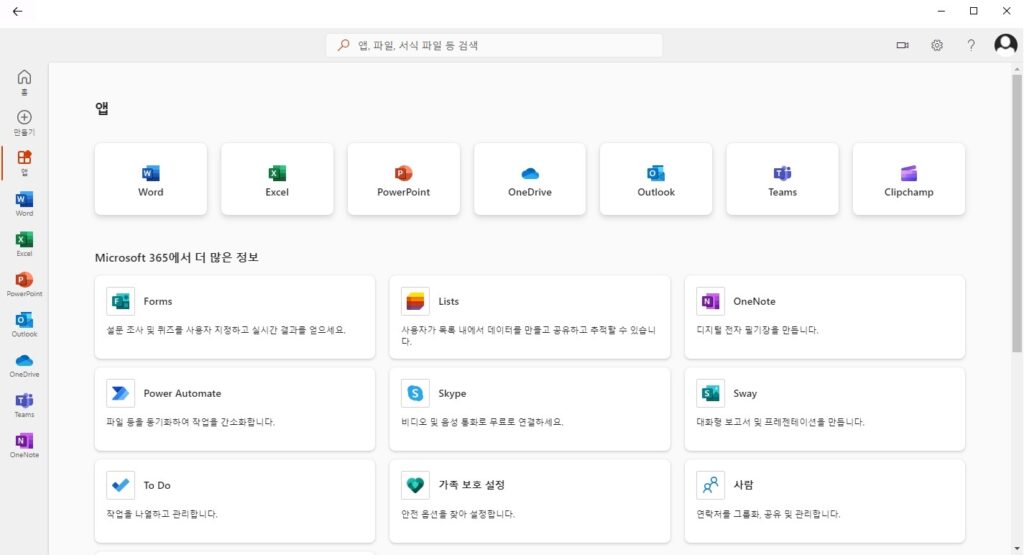The height and width of the screenshot is (555, 1024).
Task: Open the To Do card
Action: (235, 501)
